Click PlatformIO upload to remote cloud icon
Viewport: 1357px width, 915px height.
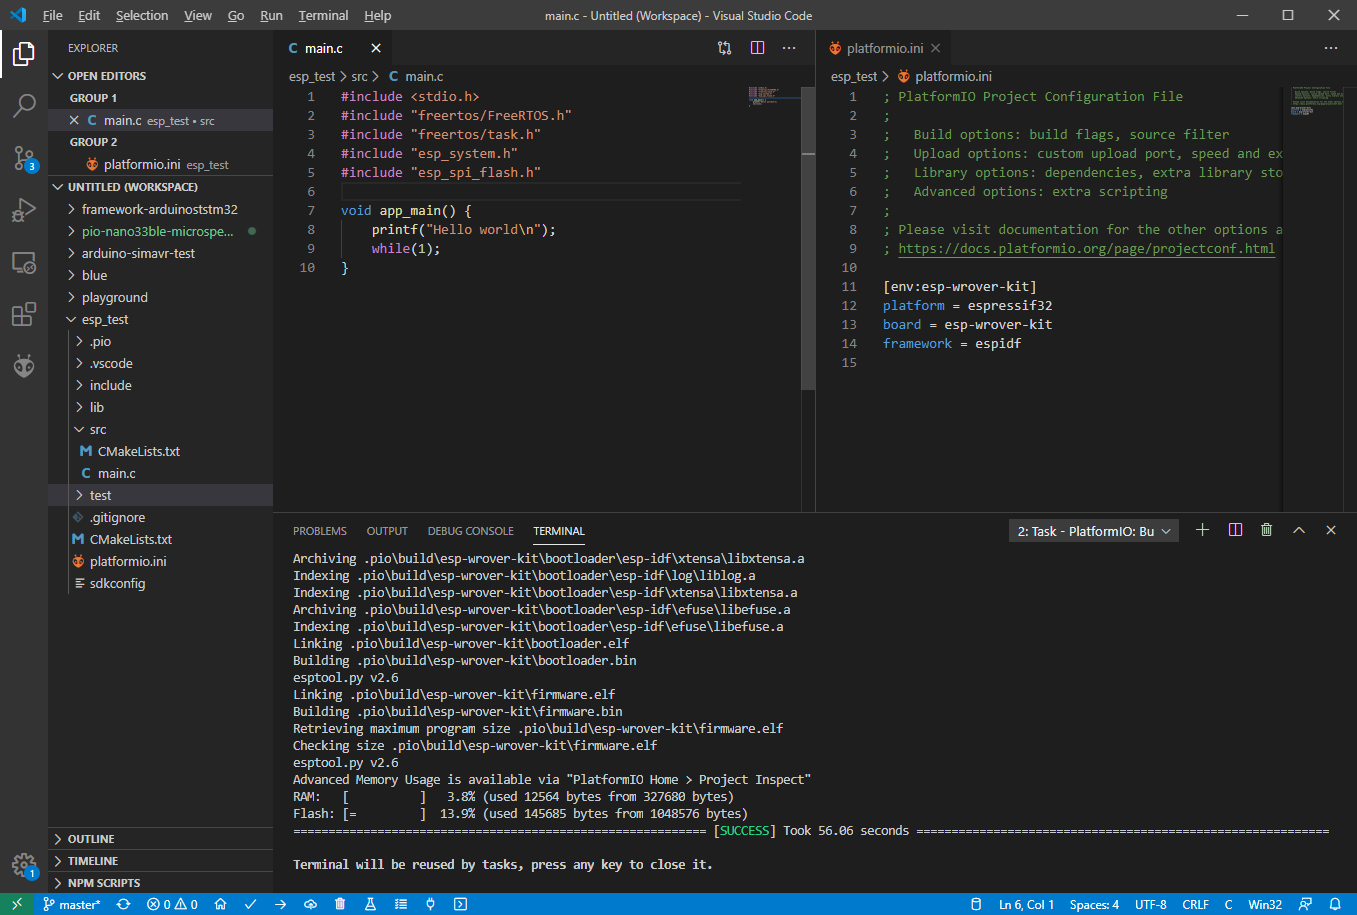coord(310,904)
